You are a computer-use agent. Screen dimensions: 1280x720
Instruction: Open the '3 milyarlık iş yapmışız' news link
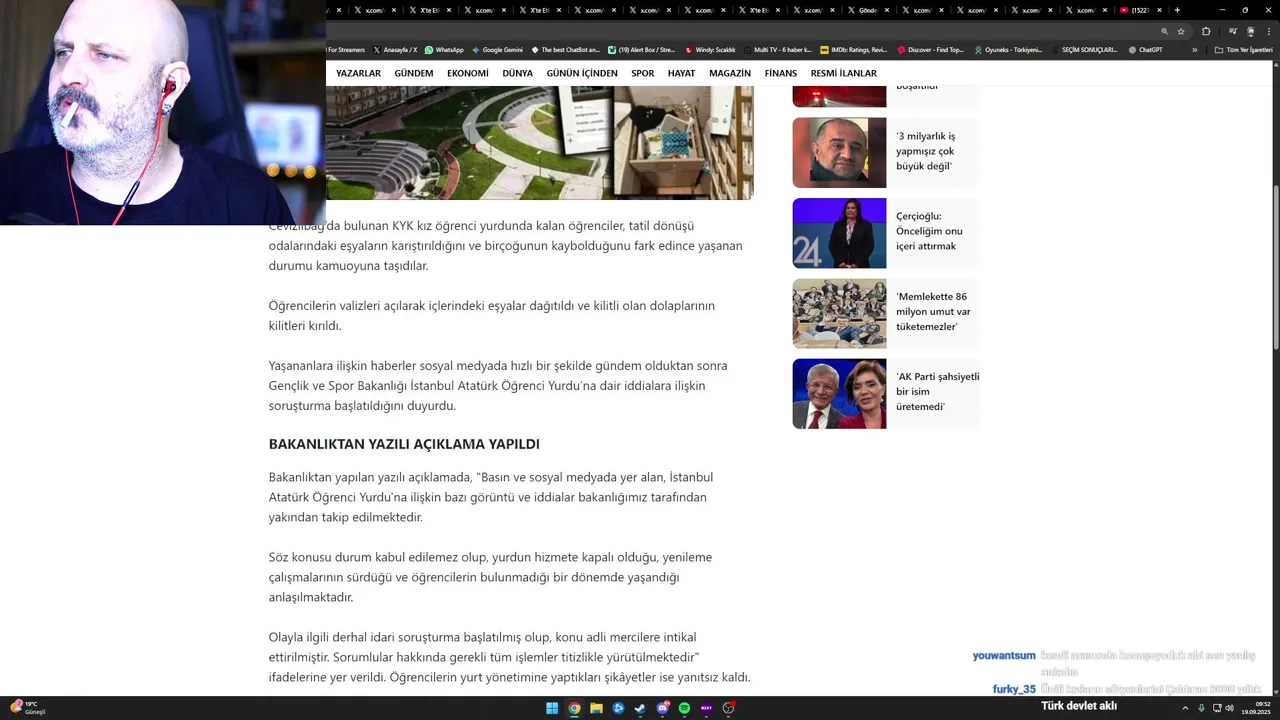925,151
